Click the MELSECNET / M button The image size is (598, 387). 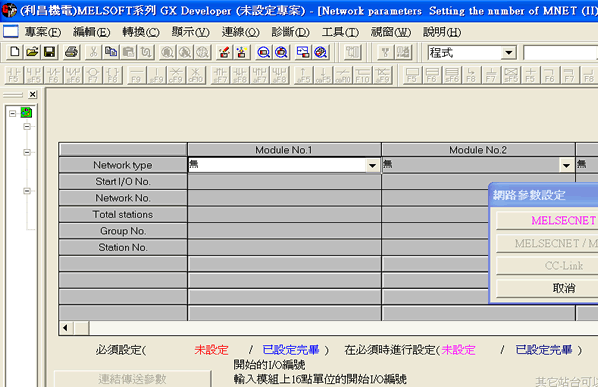[x=547, y=243]
